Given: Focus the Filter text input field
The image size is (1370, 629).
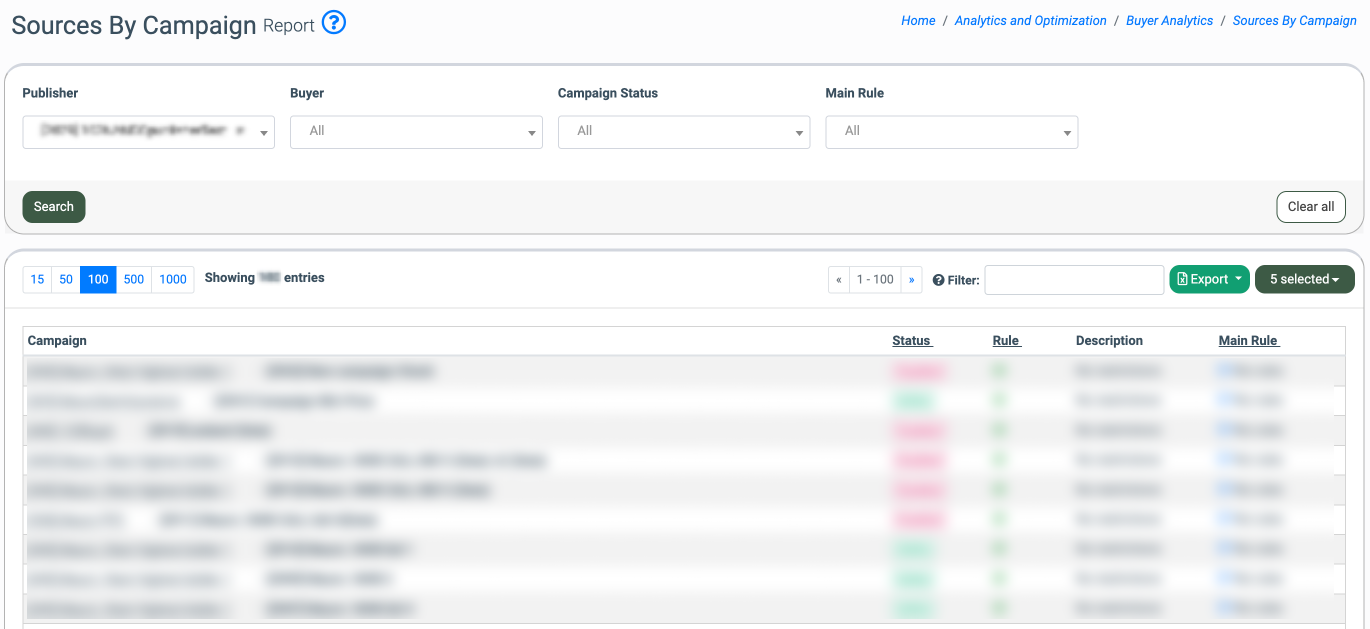Looking at the screenshot, I should 1074,280.
